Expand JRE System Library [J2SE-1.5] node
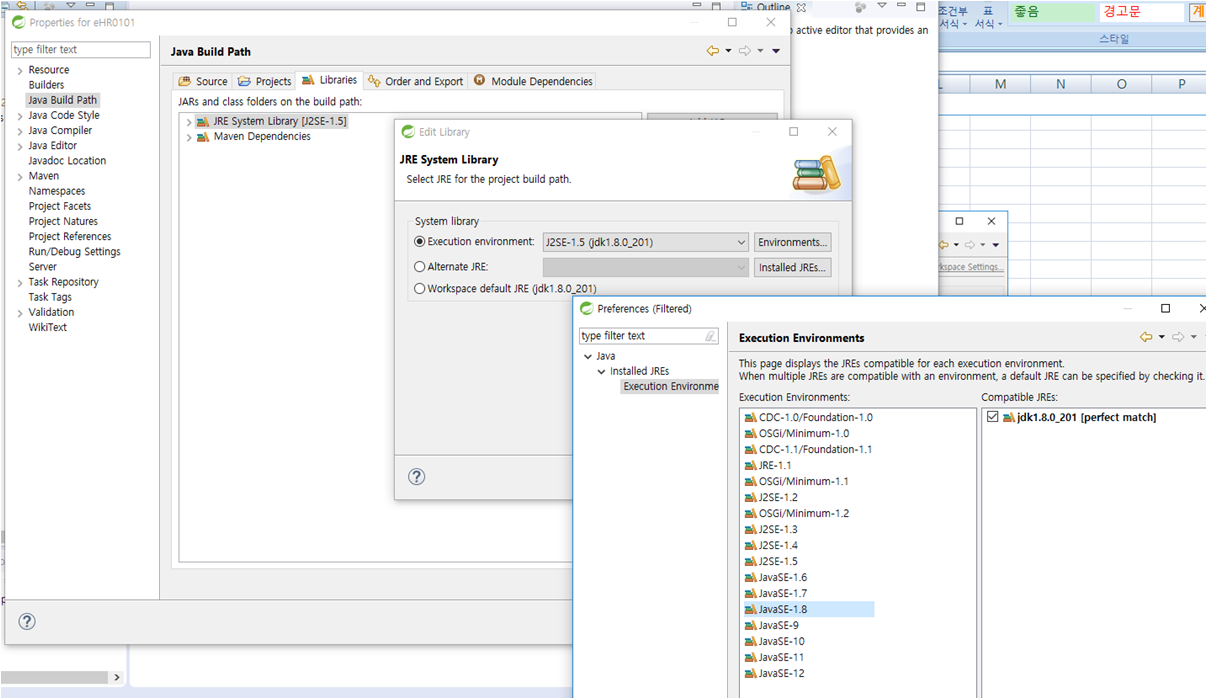This screenshot has width=1207, height=699. pyautogui.click(x=189, y=122)
